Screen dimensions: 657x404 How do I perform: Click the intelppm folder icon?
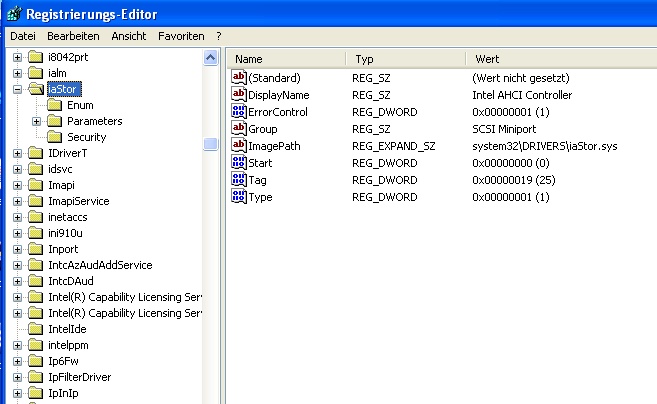click(x=36, y=345)
